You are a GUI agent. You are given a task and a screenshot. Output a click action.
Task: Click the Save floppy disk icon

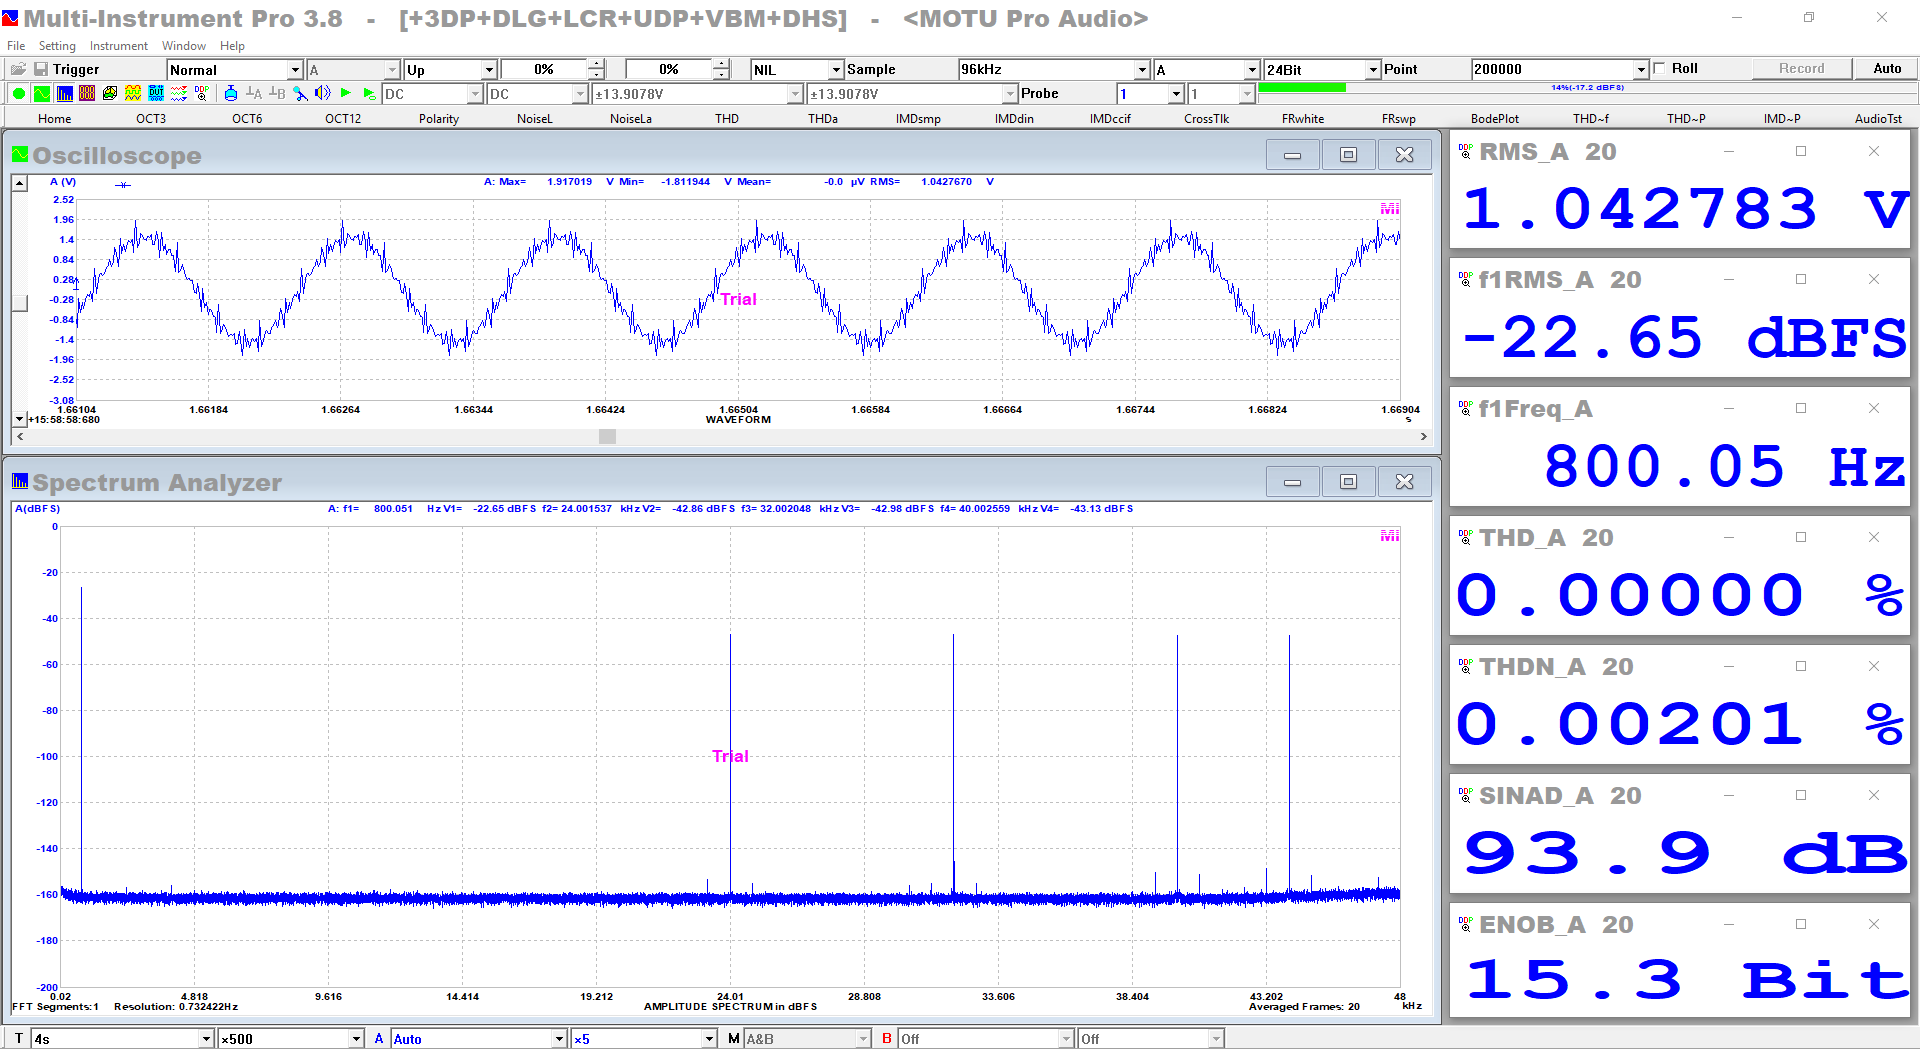point(41,69)
